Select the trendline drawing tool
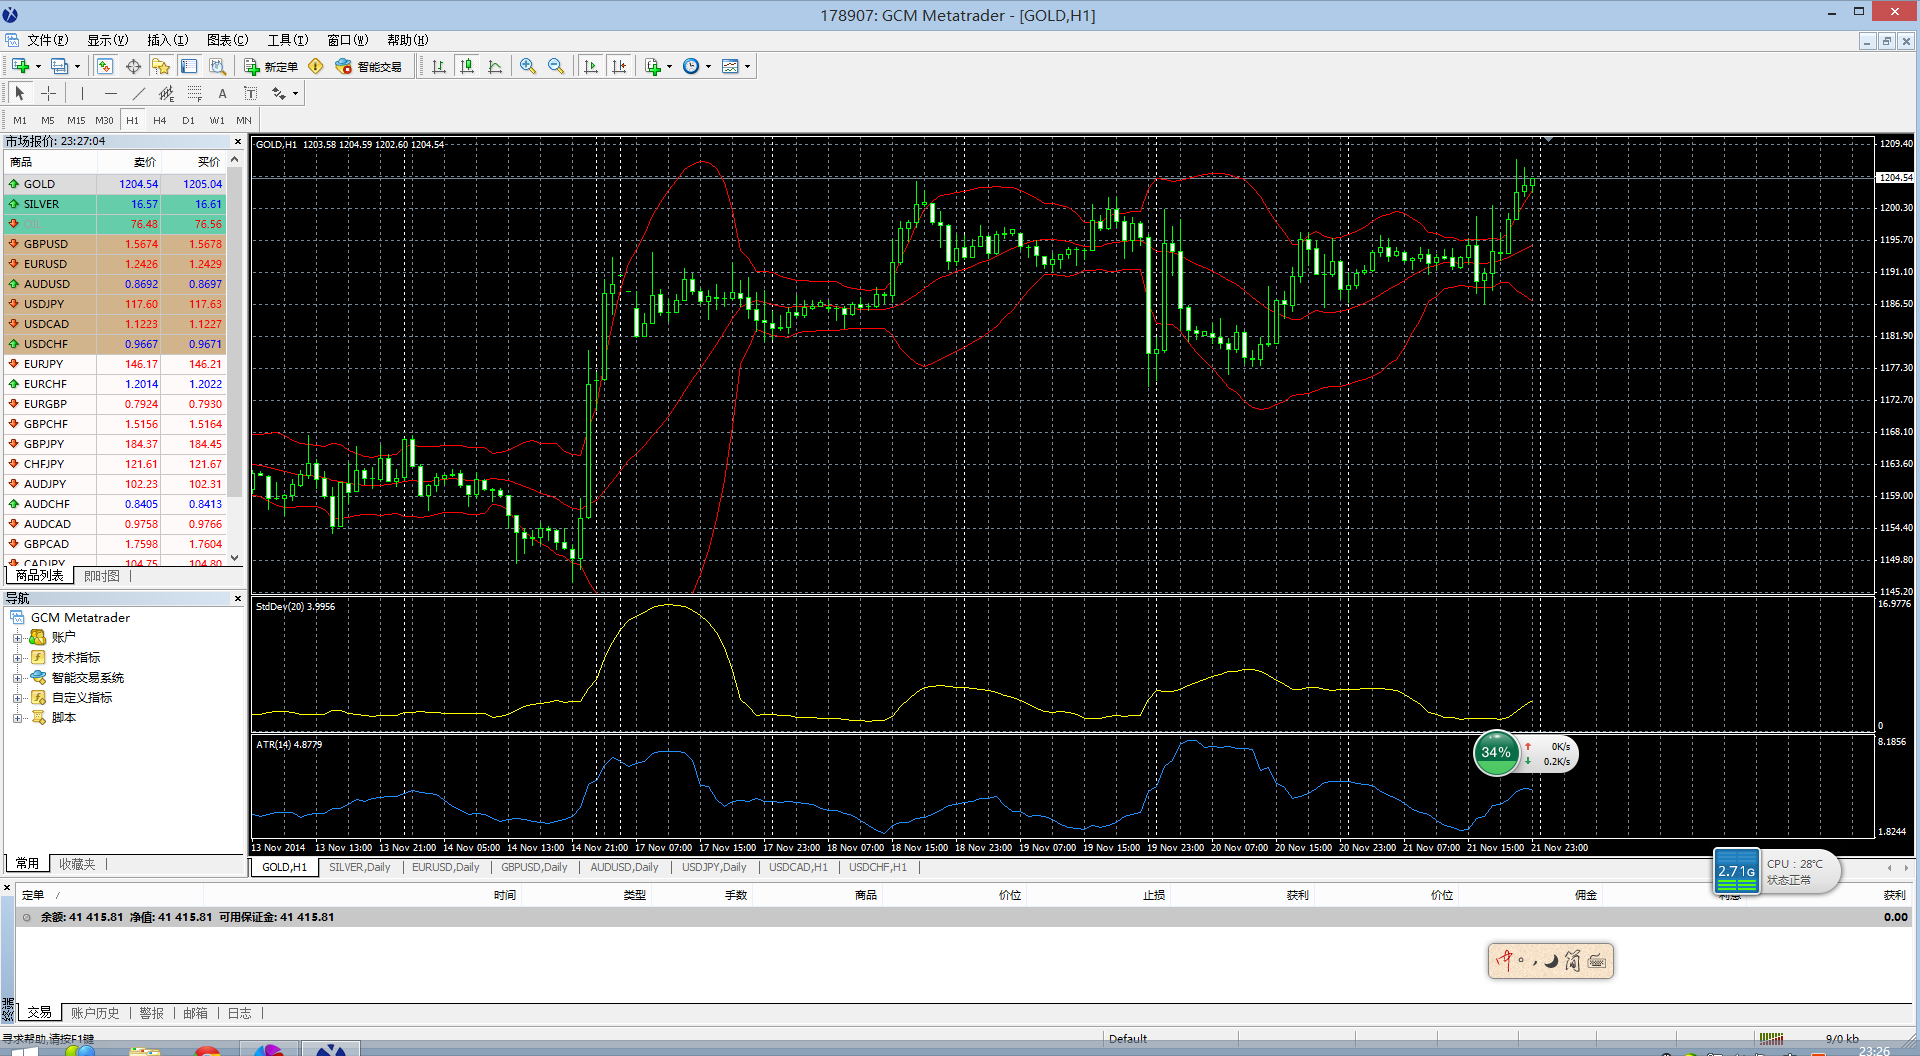1920x1056 pixels. (138, 93)
